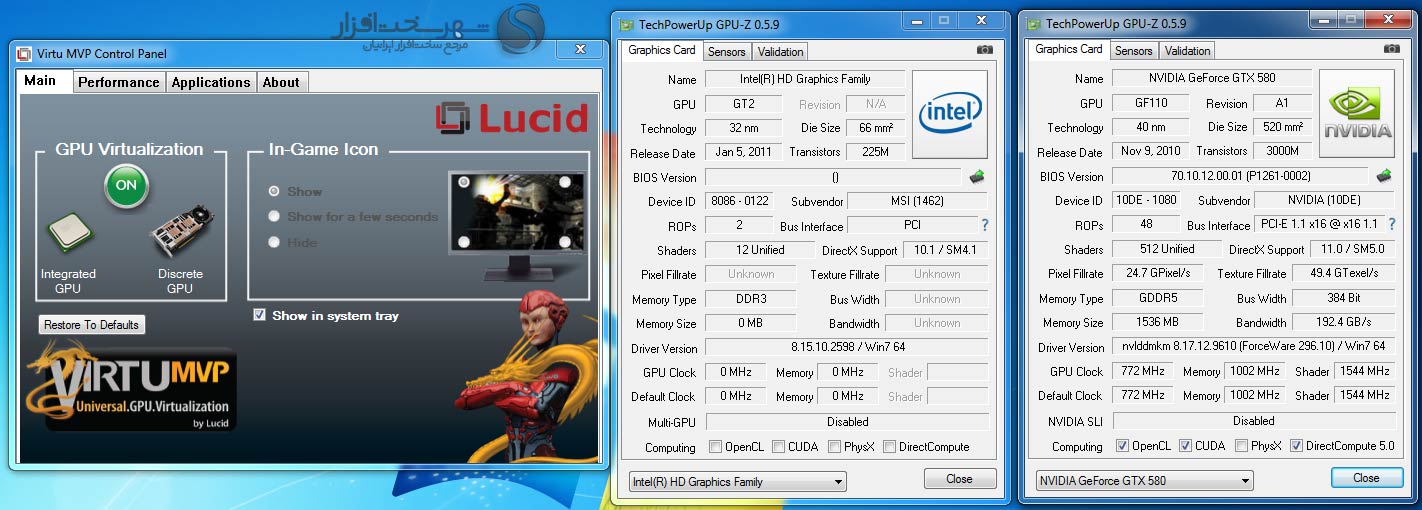Click NVIDIA GeForce GTX 580 name field
The height and width of the screenshot is (510, 1422).
[1212, 78]
